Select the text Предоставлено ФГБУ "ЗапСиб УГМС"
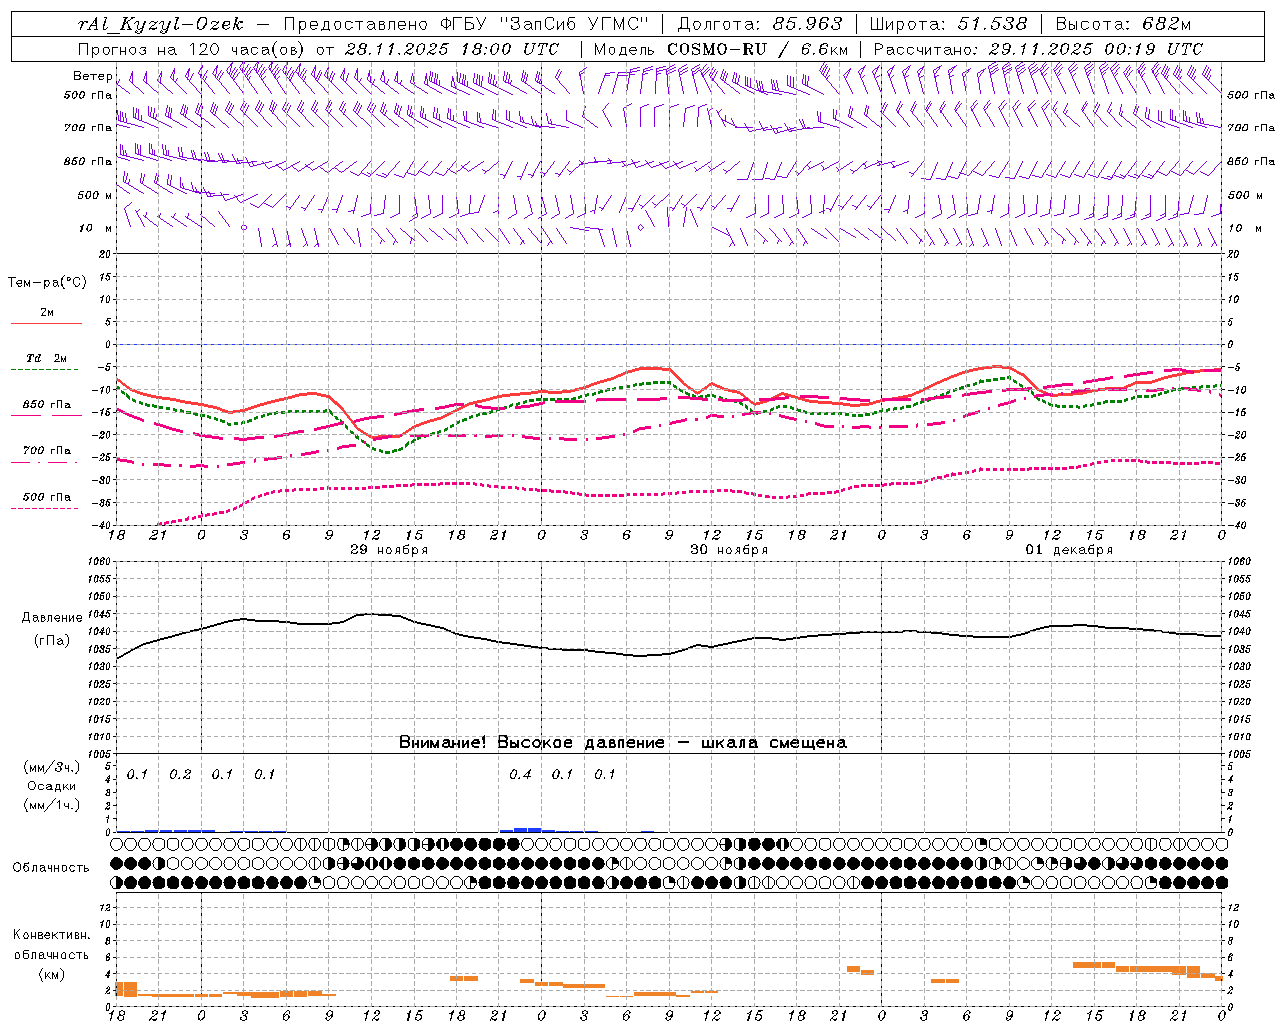This screenshot has height=1024, width=1280. tap(467, 24)
